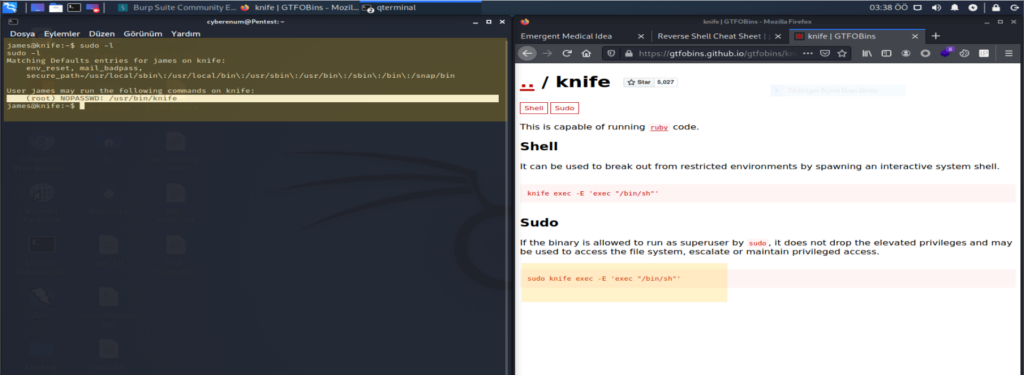
Task: Open the Firefox hamburger menu
Action: point(1010,53)
